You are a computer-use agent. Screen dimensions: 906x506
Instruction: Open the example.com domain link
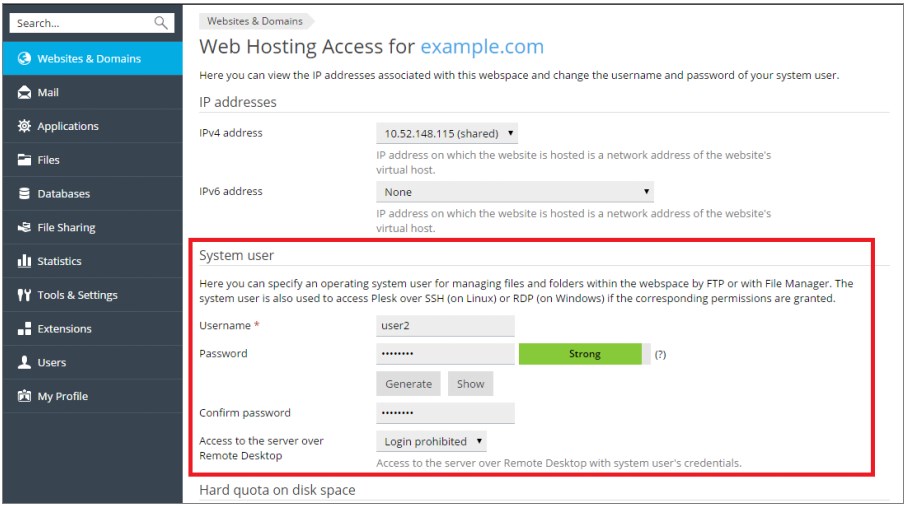[482, 46]
